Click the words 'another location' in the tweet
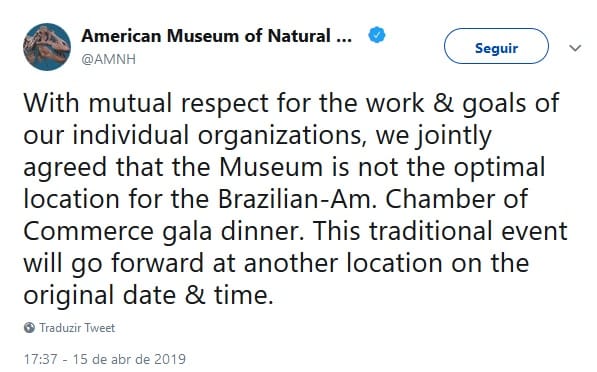The width and height of the screenshot is (597, 372). (x=343, y=263)
